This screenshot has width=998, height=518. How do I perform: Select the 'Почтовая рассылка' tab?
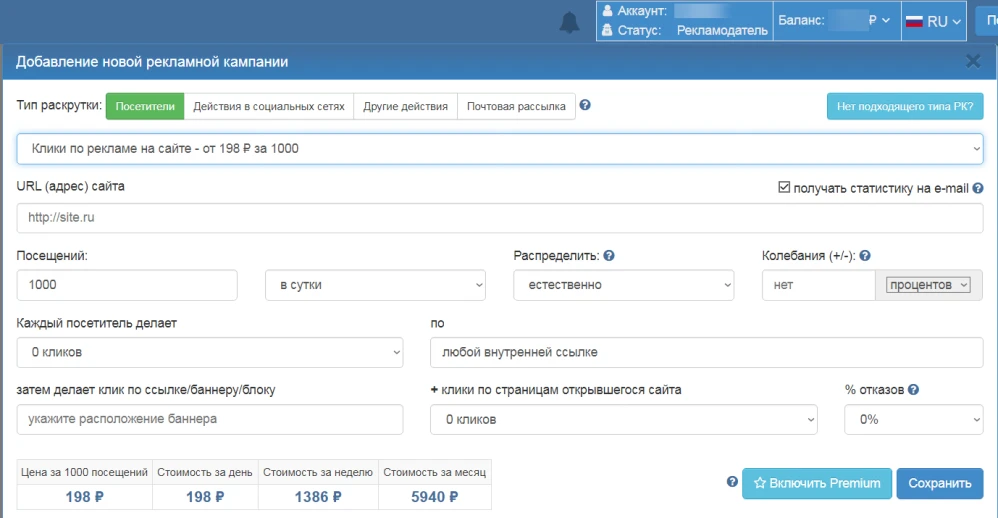pyautogui.click(x=516, y=106)
